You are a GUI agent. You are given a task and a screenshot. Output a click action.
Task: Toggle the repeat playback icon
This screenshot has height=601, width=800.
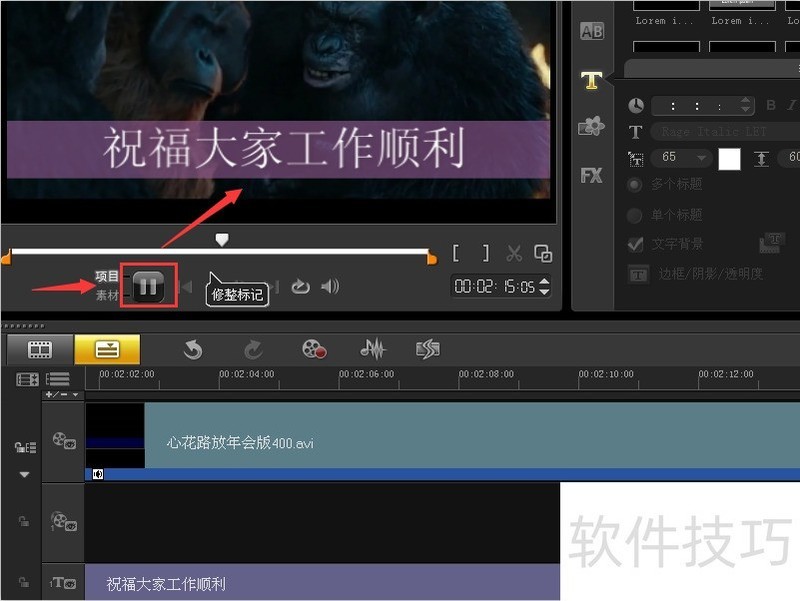tap(301, 287)
